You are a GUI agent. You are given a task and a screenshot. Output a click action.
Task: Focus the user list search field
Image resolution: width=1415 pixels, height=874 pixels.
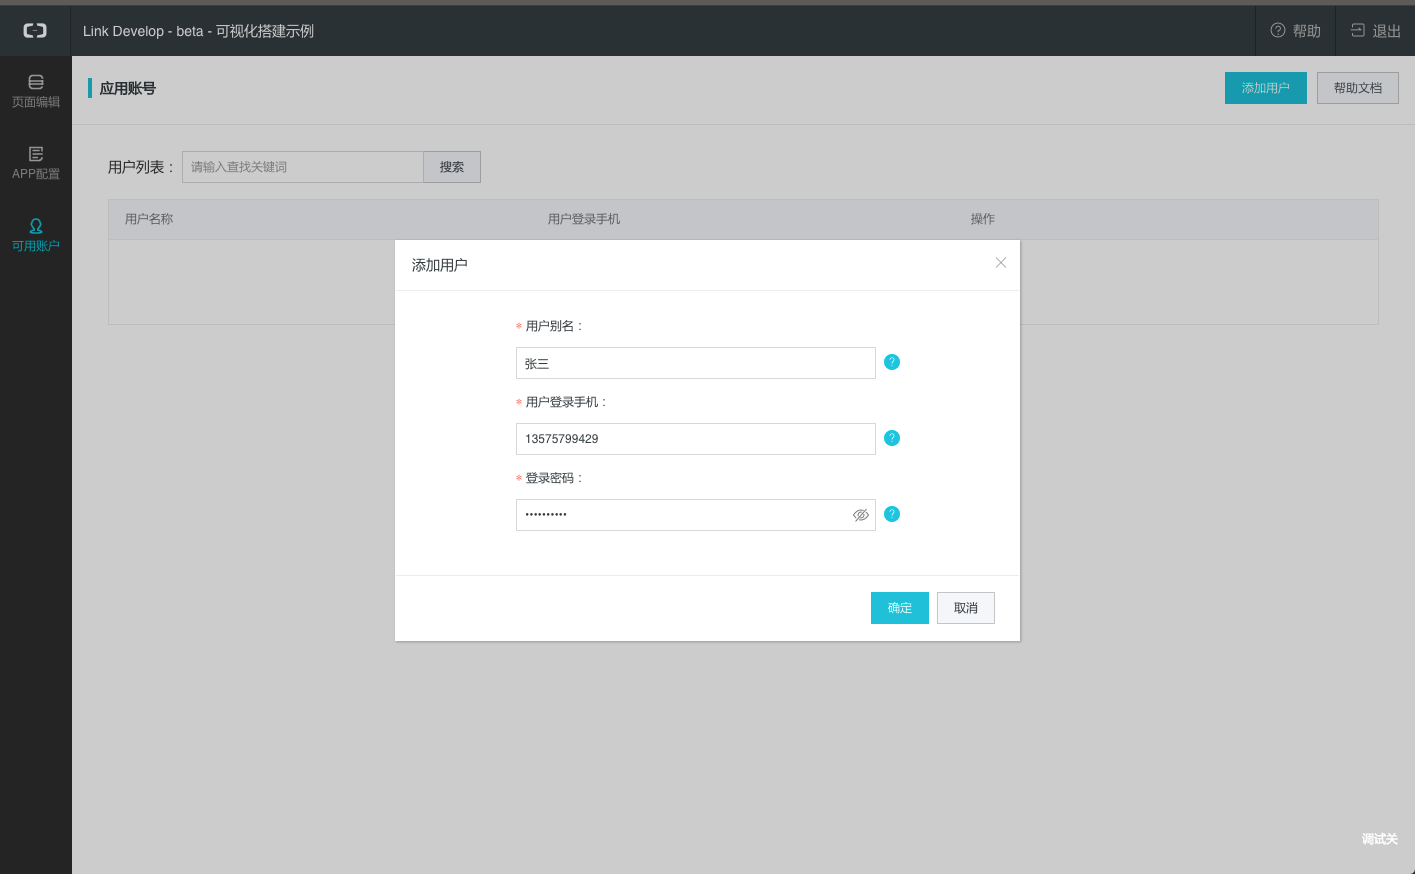pyautogui.click(x=303, y=167)
